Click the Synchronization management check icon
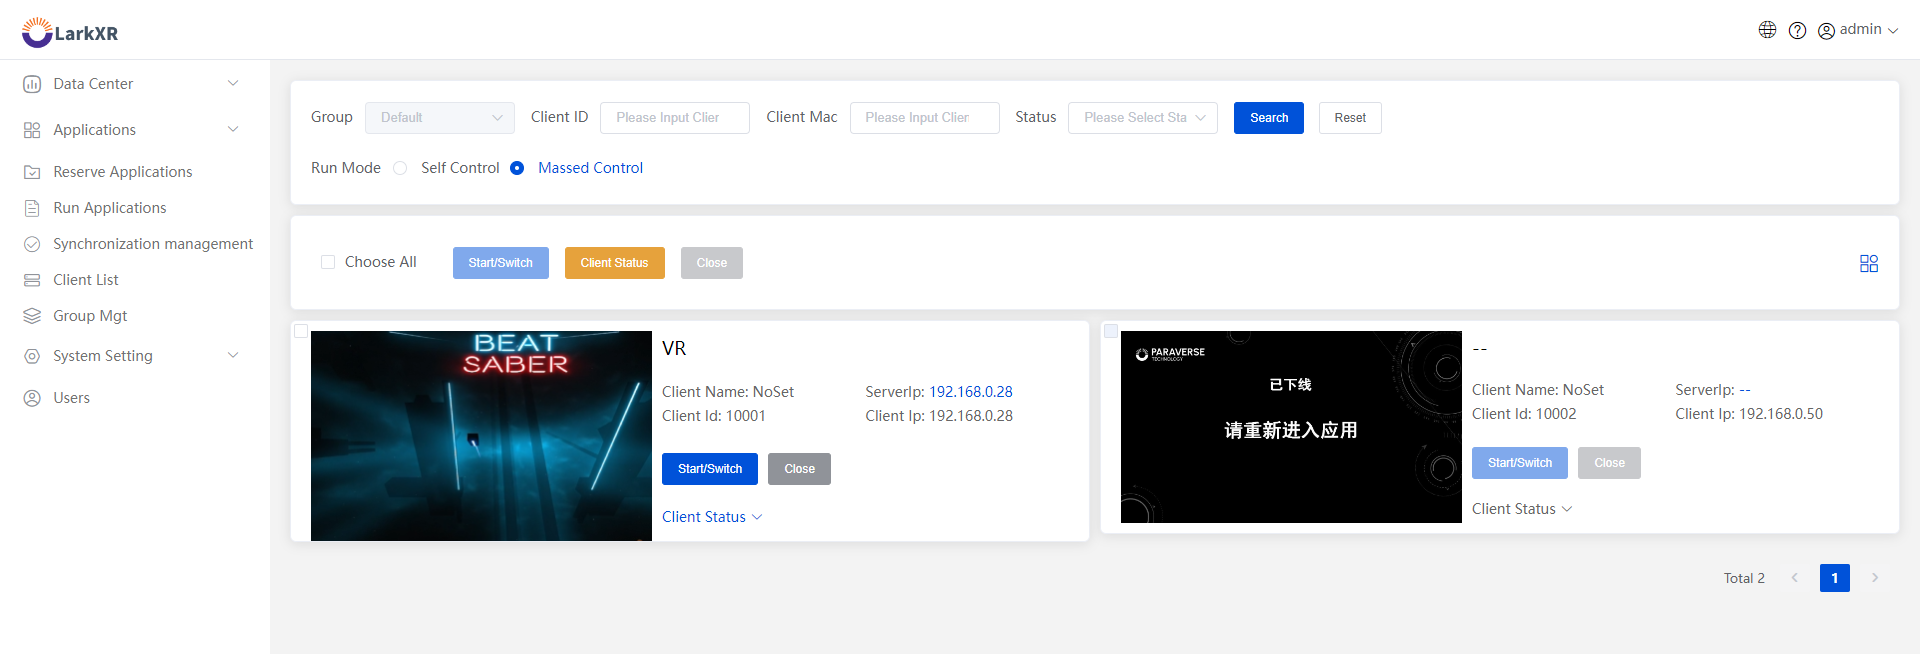The width and height of the screenshot is (1920, 654). coord(32,244)
